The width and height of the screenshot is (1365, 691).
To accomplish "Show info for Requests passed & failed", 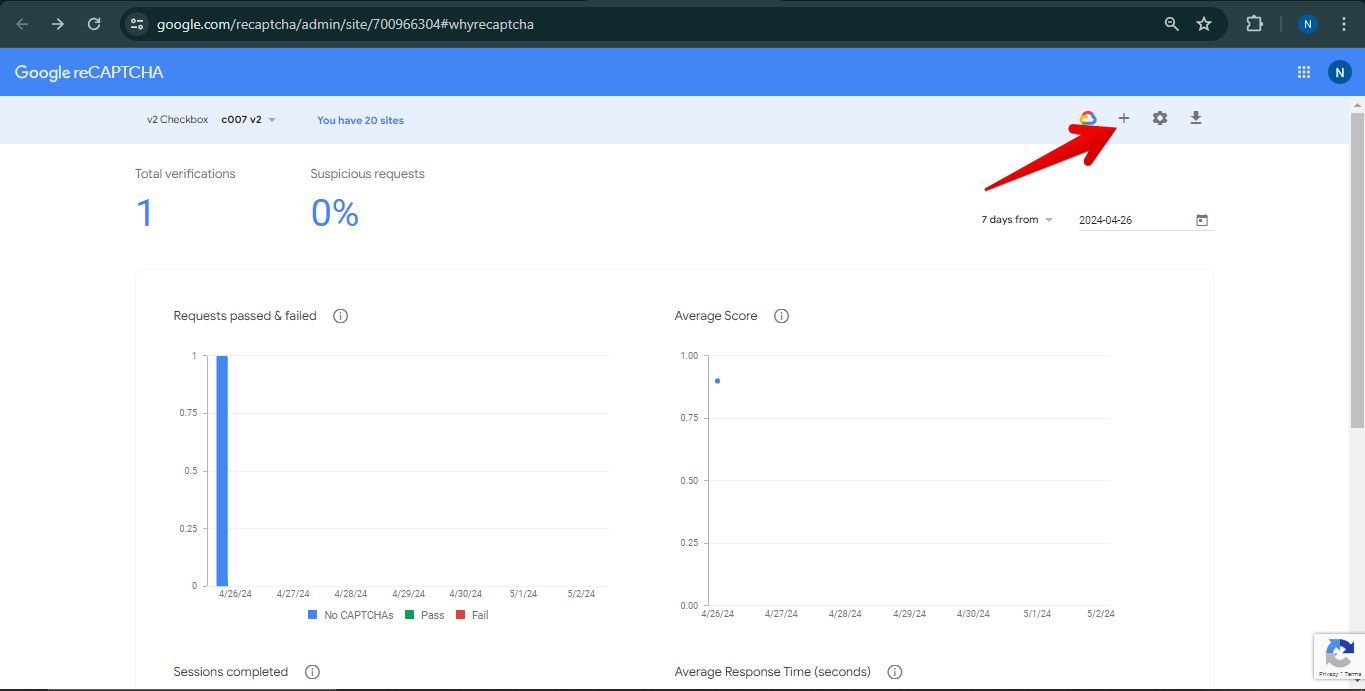I will tap(340, 316).
